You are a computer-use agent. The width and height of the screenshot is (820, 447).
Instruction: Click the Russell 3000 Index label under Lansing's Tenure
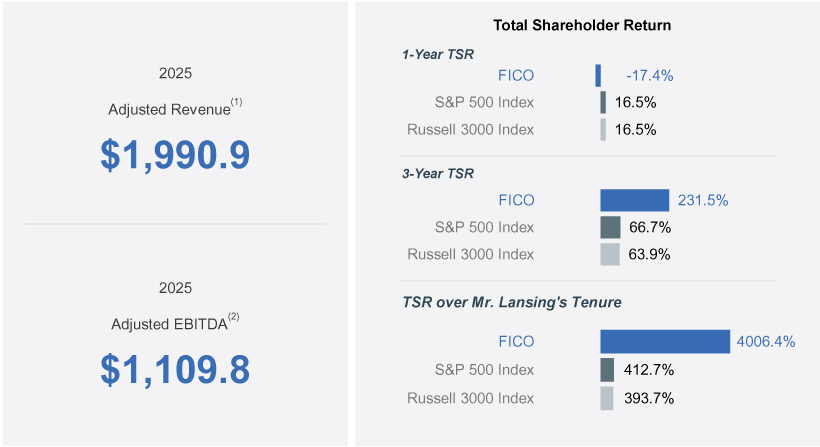(470, 398)
